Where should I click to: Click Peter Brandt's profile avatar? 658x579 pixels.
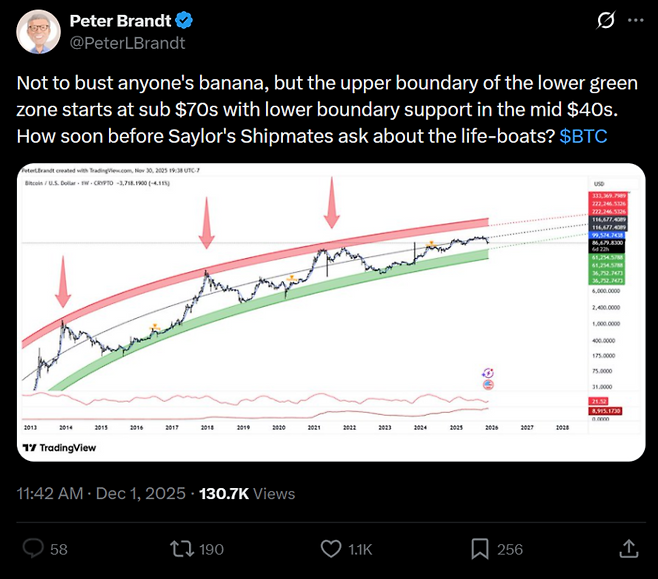tap(37, 32)
